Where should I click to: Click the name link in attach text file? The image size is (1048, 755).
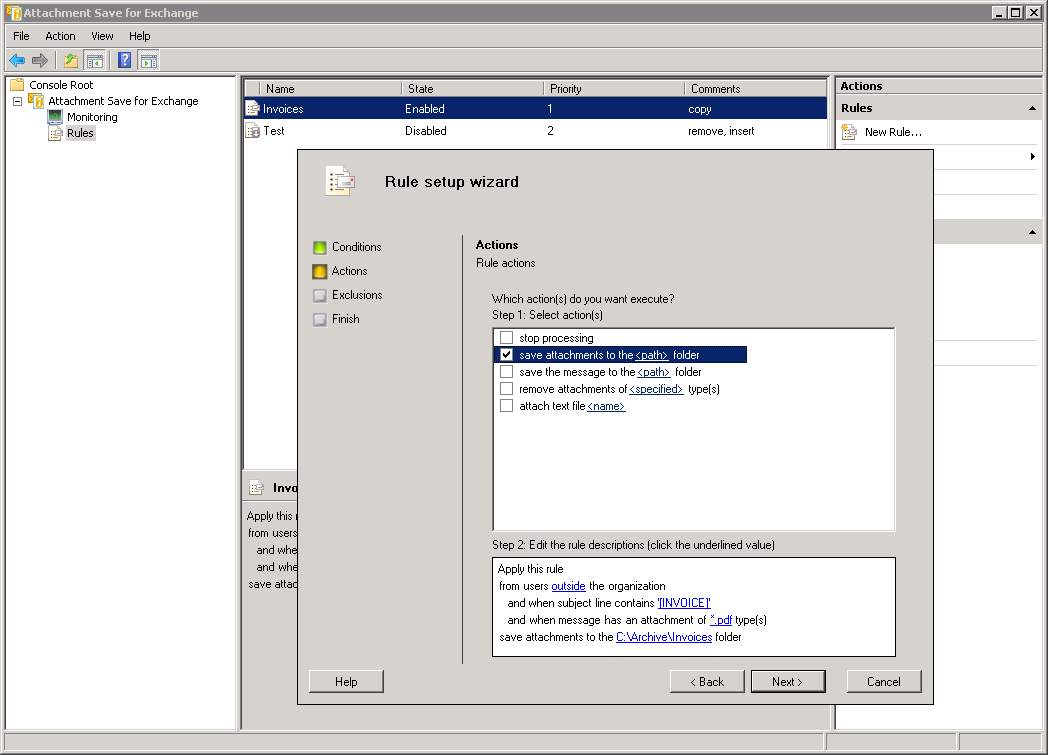coord(606,406)
